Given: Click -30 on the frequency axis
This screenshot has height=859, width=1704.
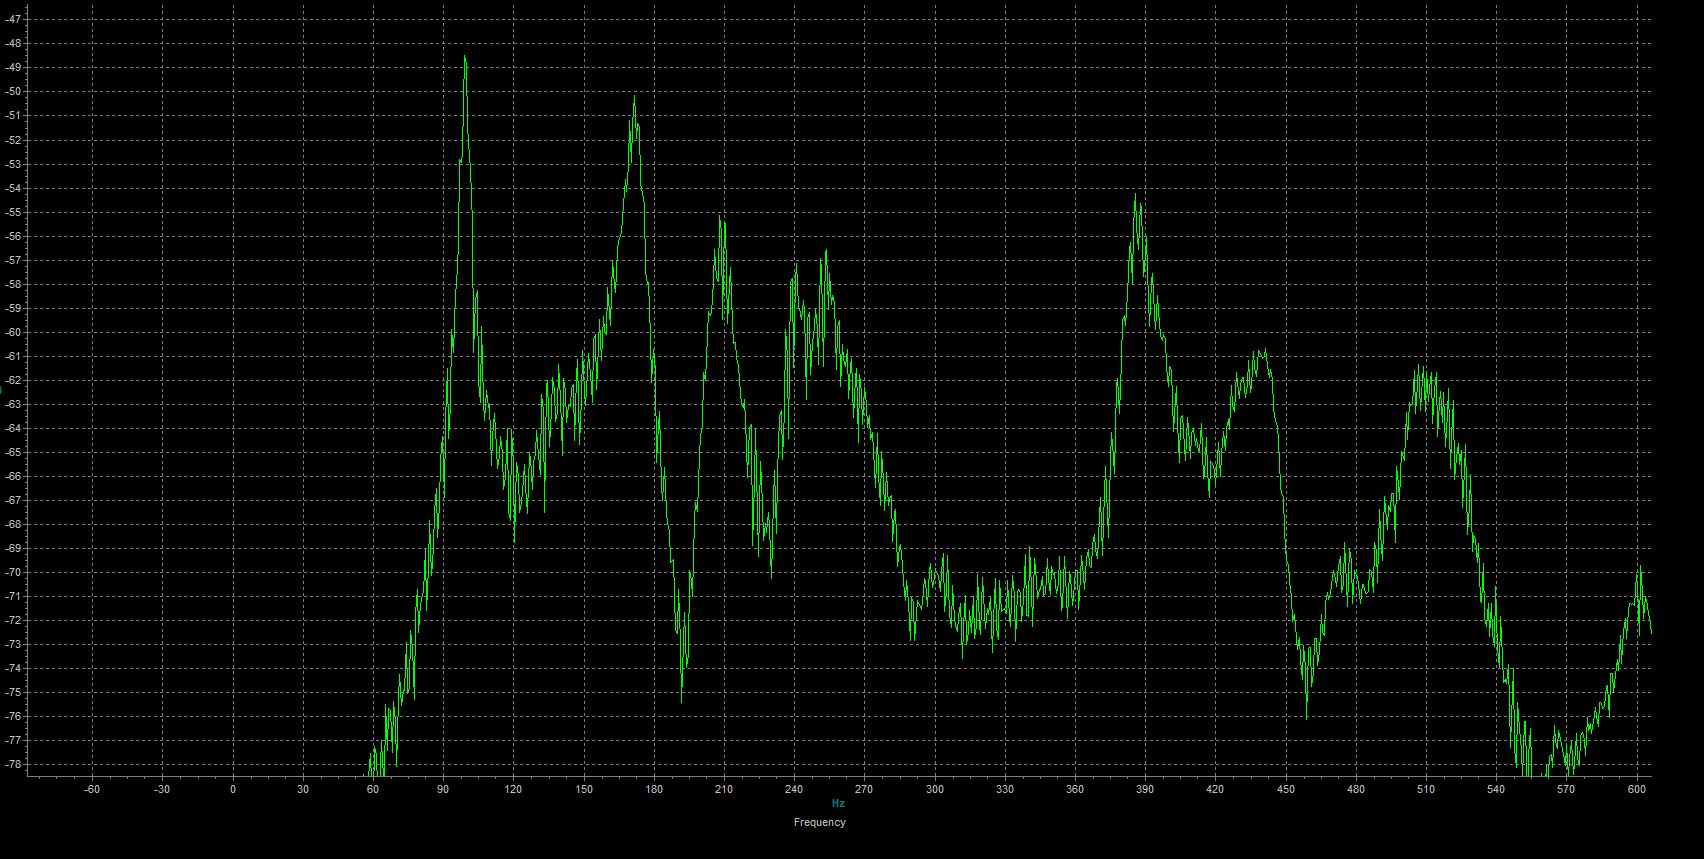Looking at the screenshot, I should 162,789.
